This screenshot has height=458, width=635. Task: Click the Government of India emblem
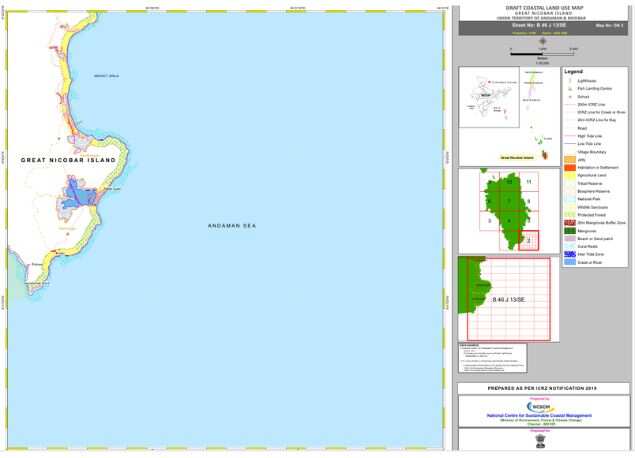click(541, 441)
